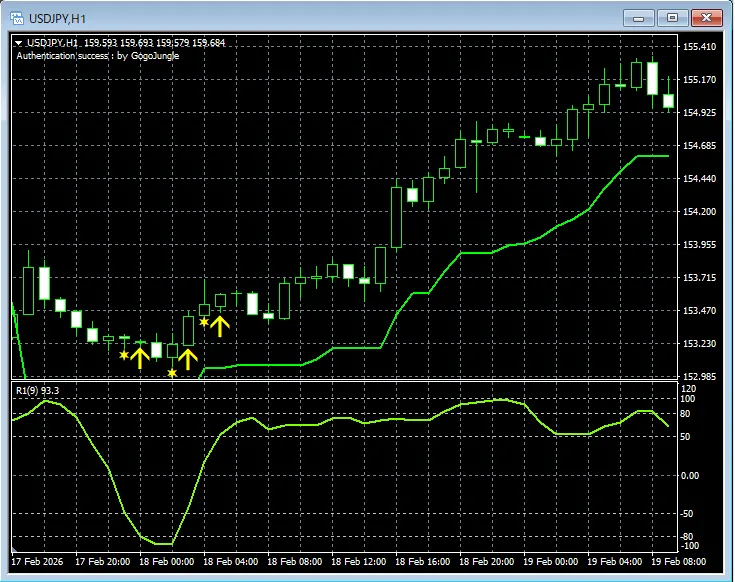Minimize the USDJPY,H1 chart window
Image resolution: width=735 pixels, height=582 pixels.
coord(639,17)
